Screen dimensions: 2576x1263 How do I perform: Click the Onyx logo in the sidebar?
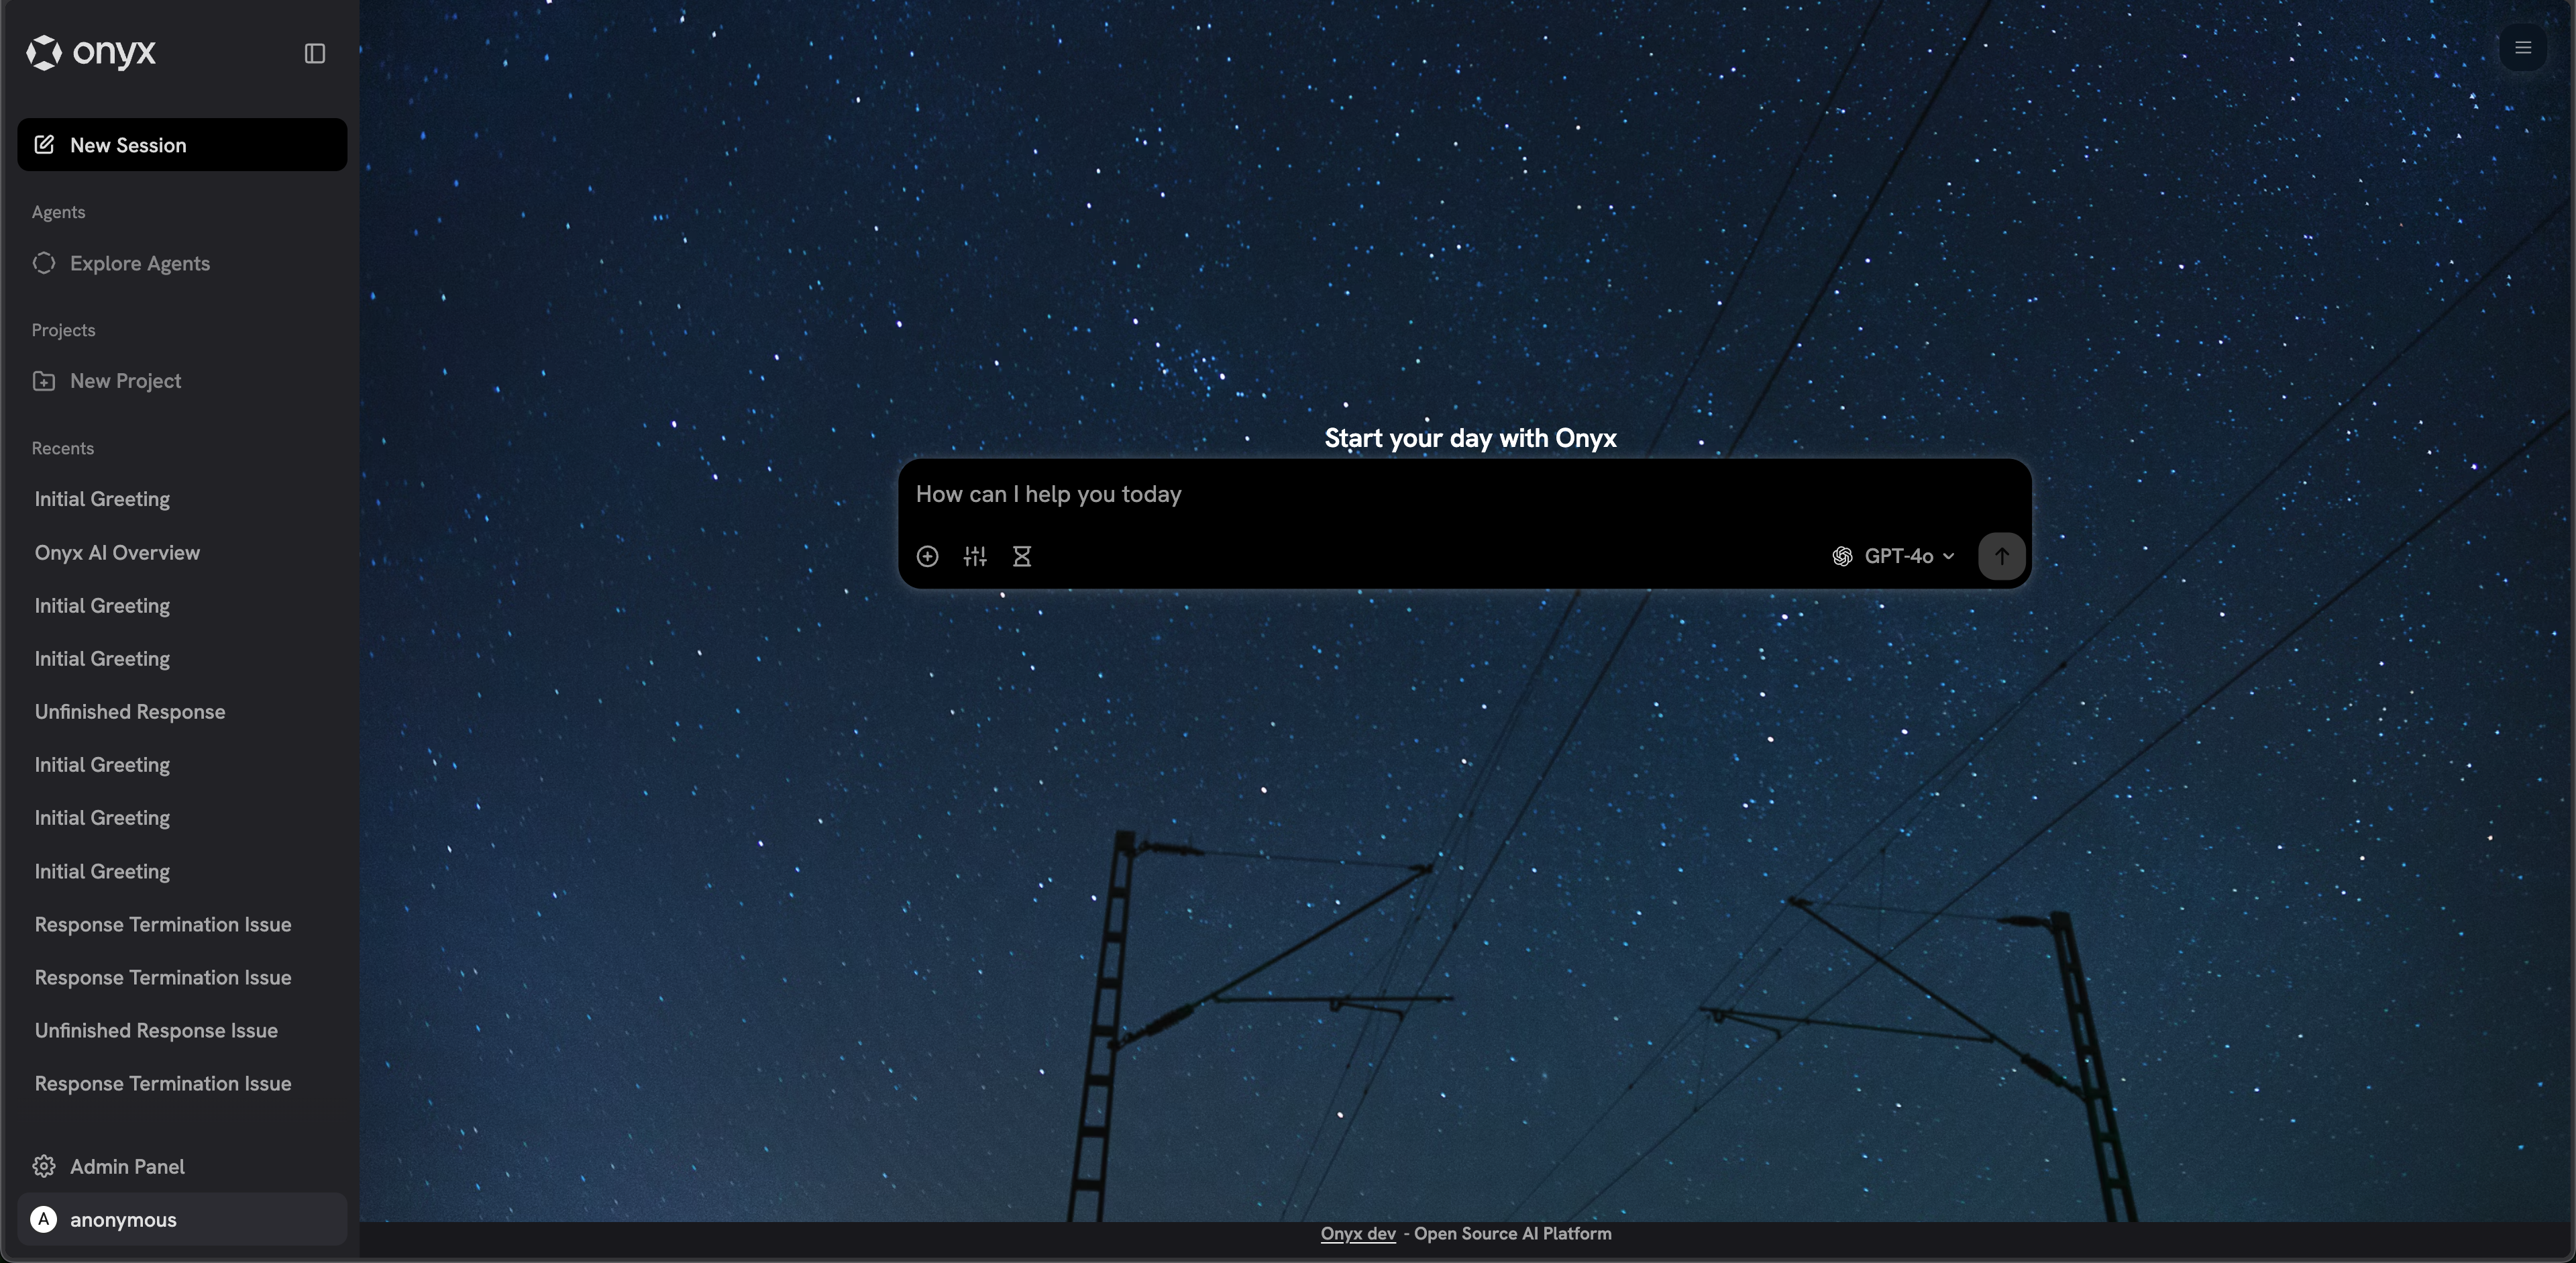[x=90, y=53]
